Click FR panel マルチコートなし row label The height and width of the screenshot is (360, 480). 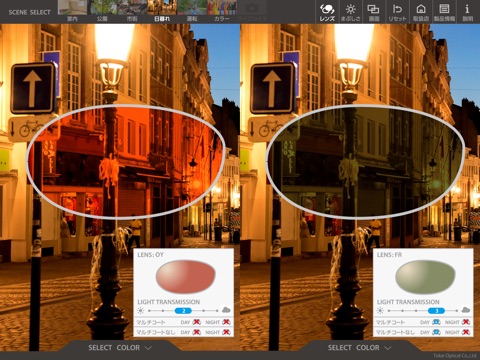395,333
